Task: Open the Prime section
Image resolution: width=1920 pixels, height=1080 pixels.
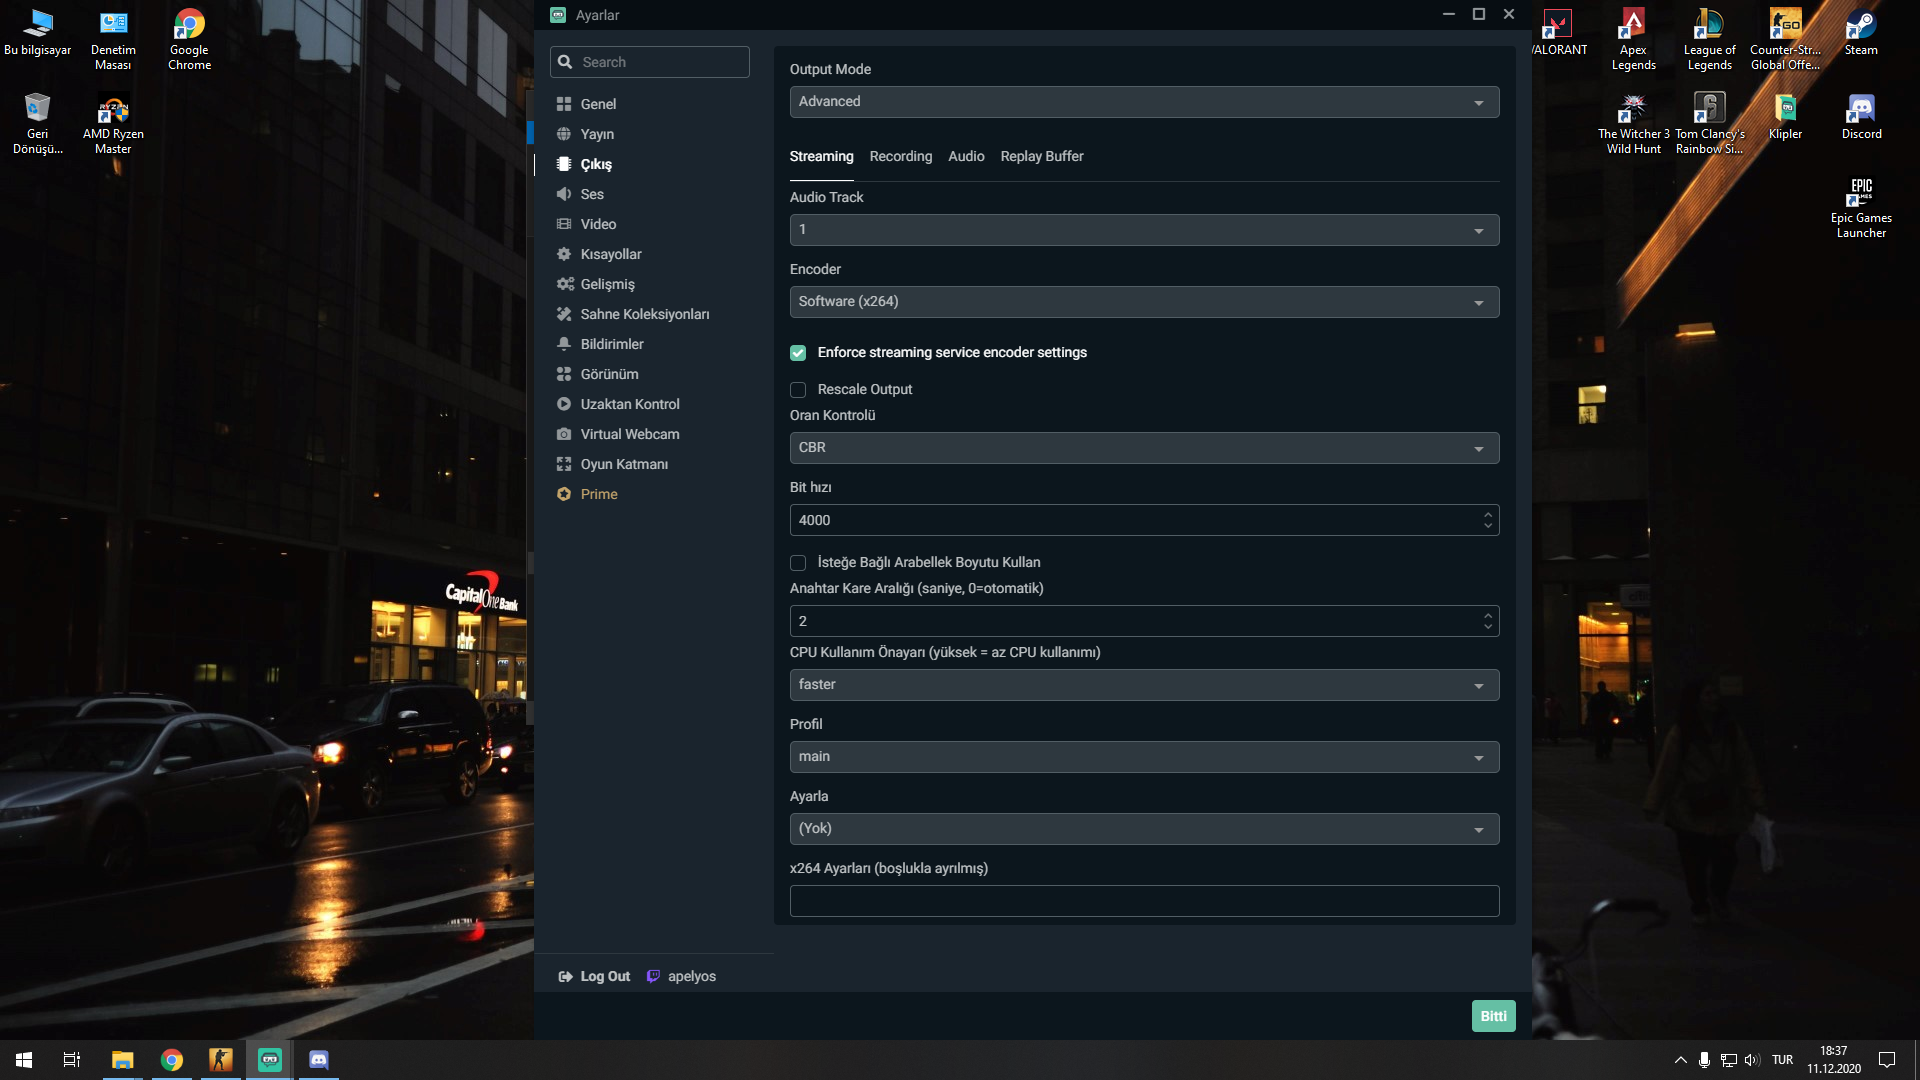Action: coord(598,494)
